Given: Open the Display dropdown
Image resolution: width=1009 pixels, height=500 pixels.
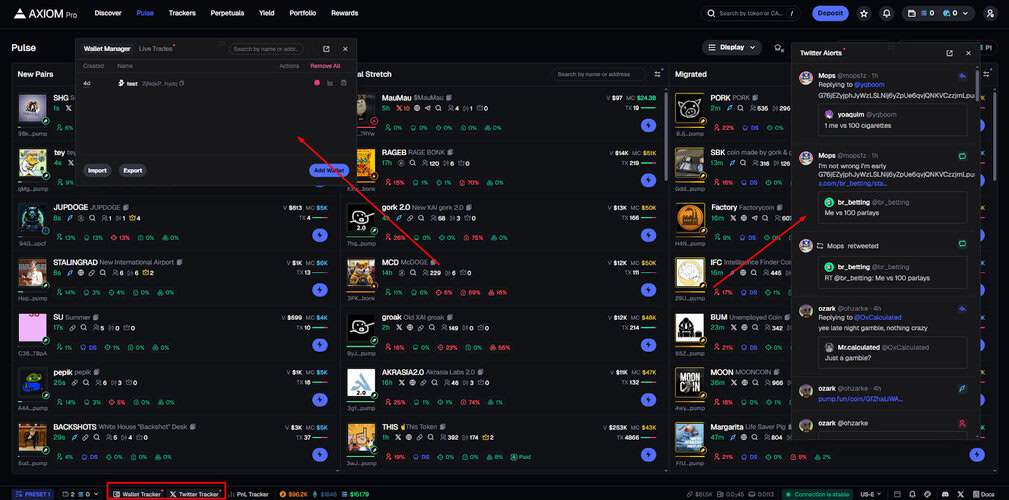Looking at the screenshot, I should pyautogui.click(x=732, y=48).
